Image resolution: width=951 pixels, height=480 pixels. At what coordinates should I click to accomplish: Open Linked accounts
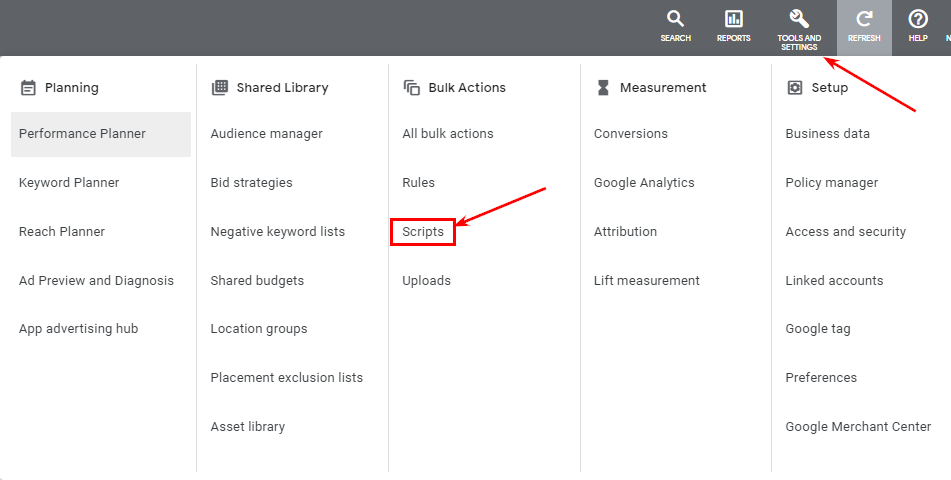coord(834,281)
